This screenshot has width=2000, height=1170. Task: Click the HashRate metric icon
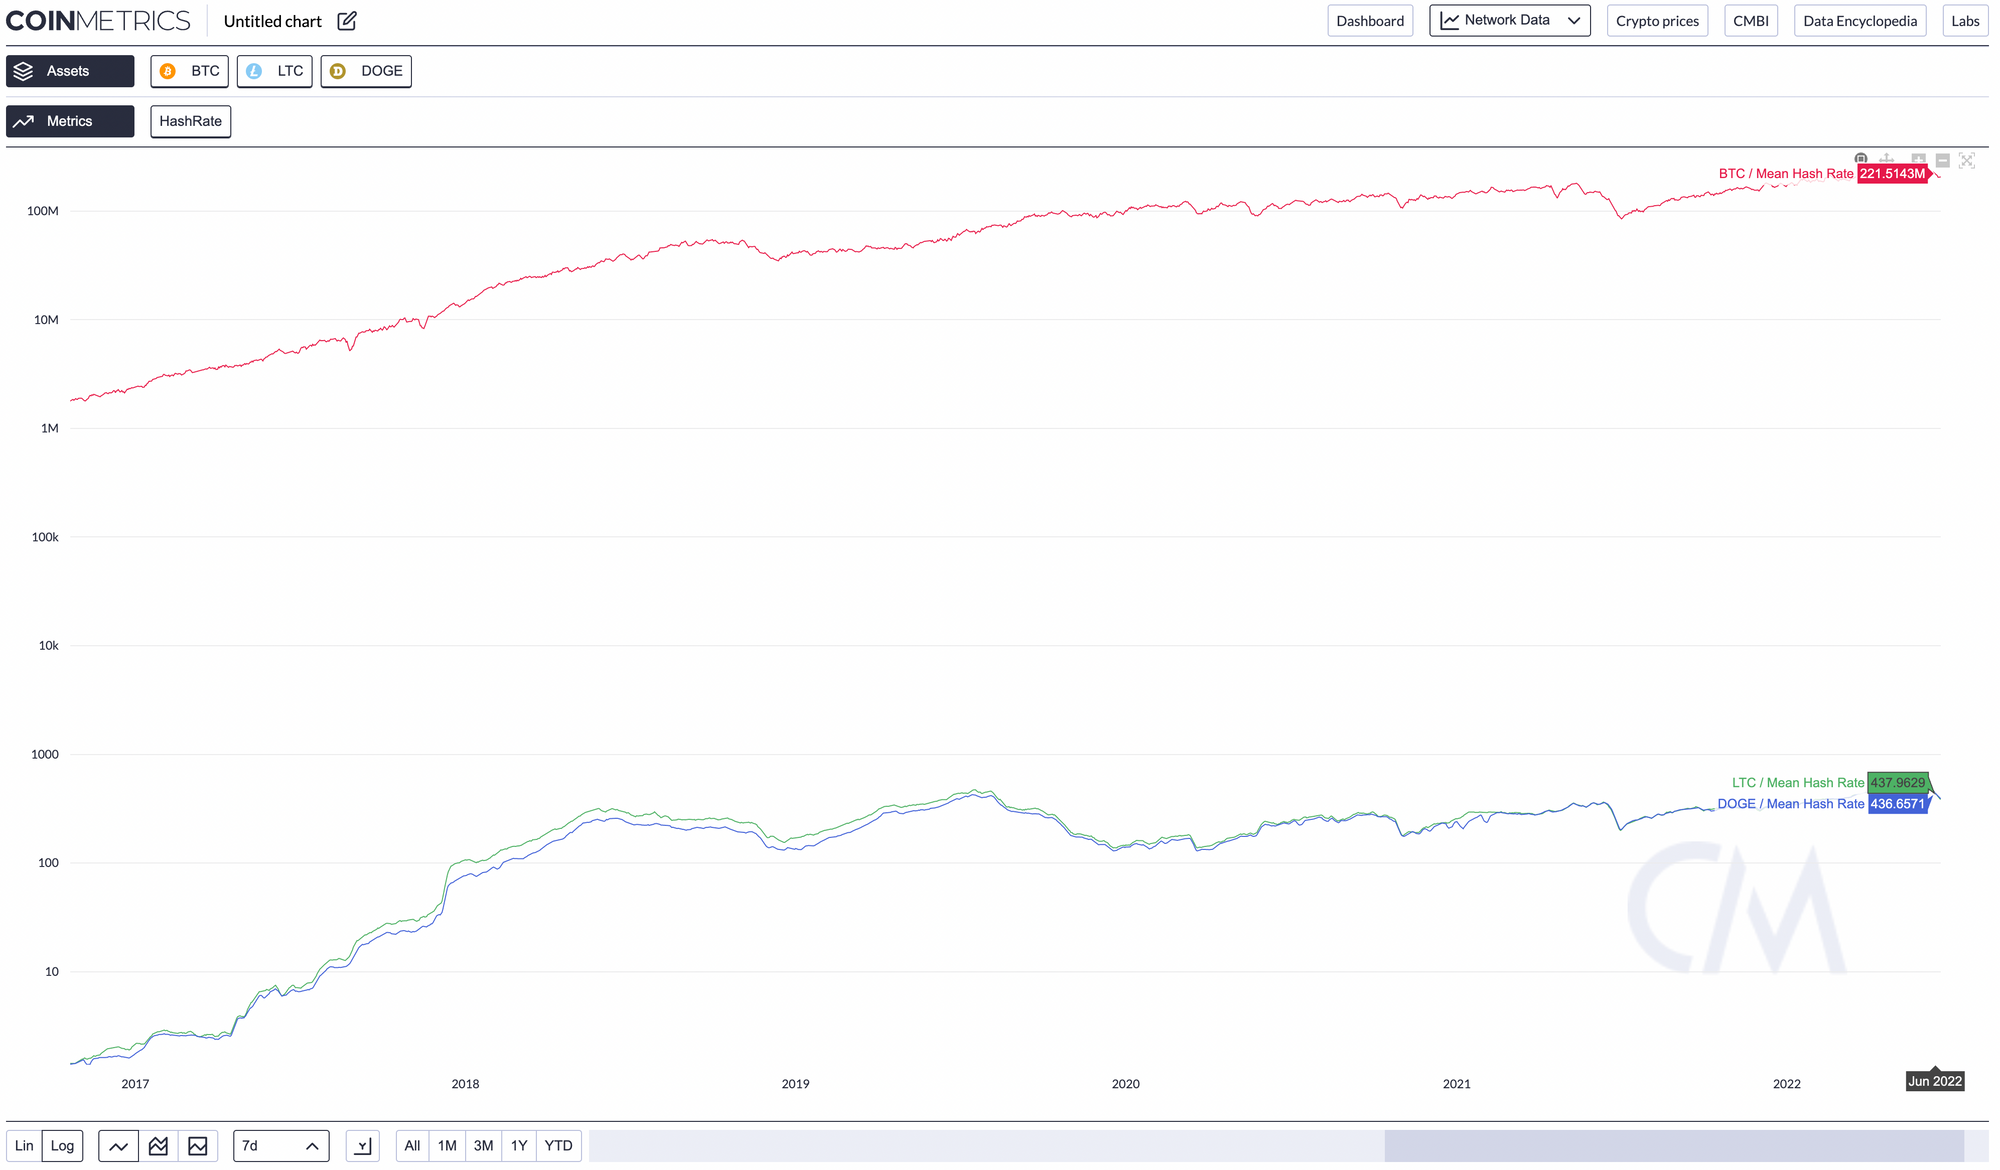pos(188,121)
